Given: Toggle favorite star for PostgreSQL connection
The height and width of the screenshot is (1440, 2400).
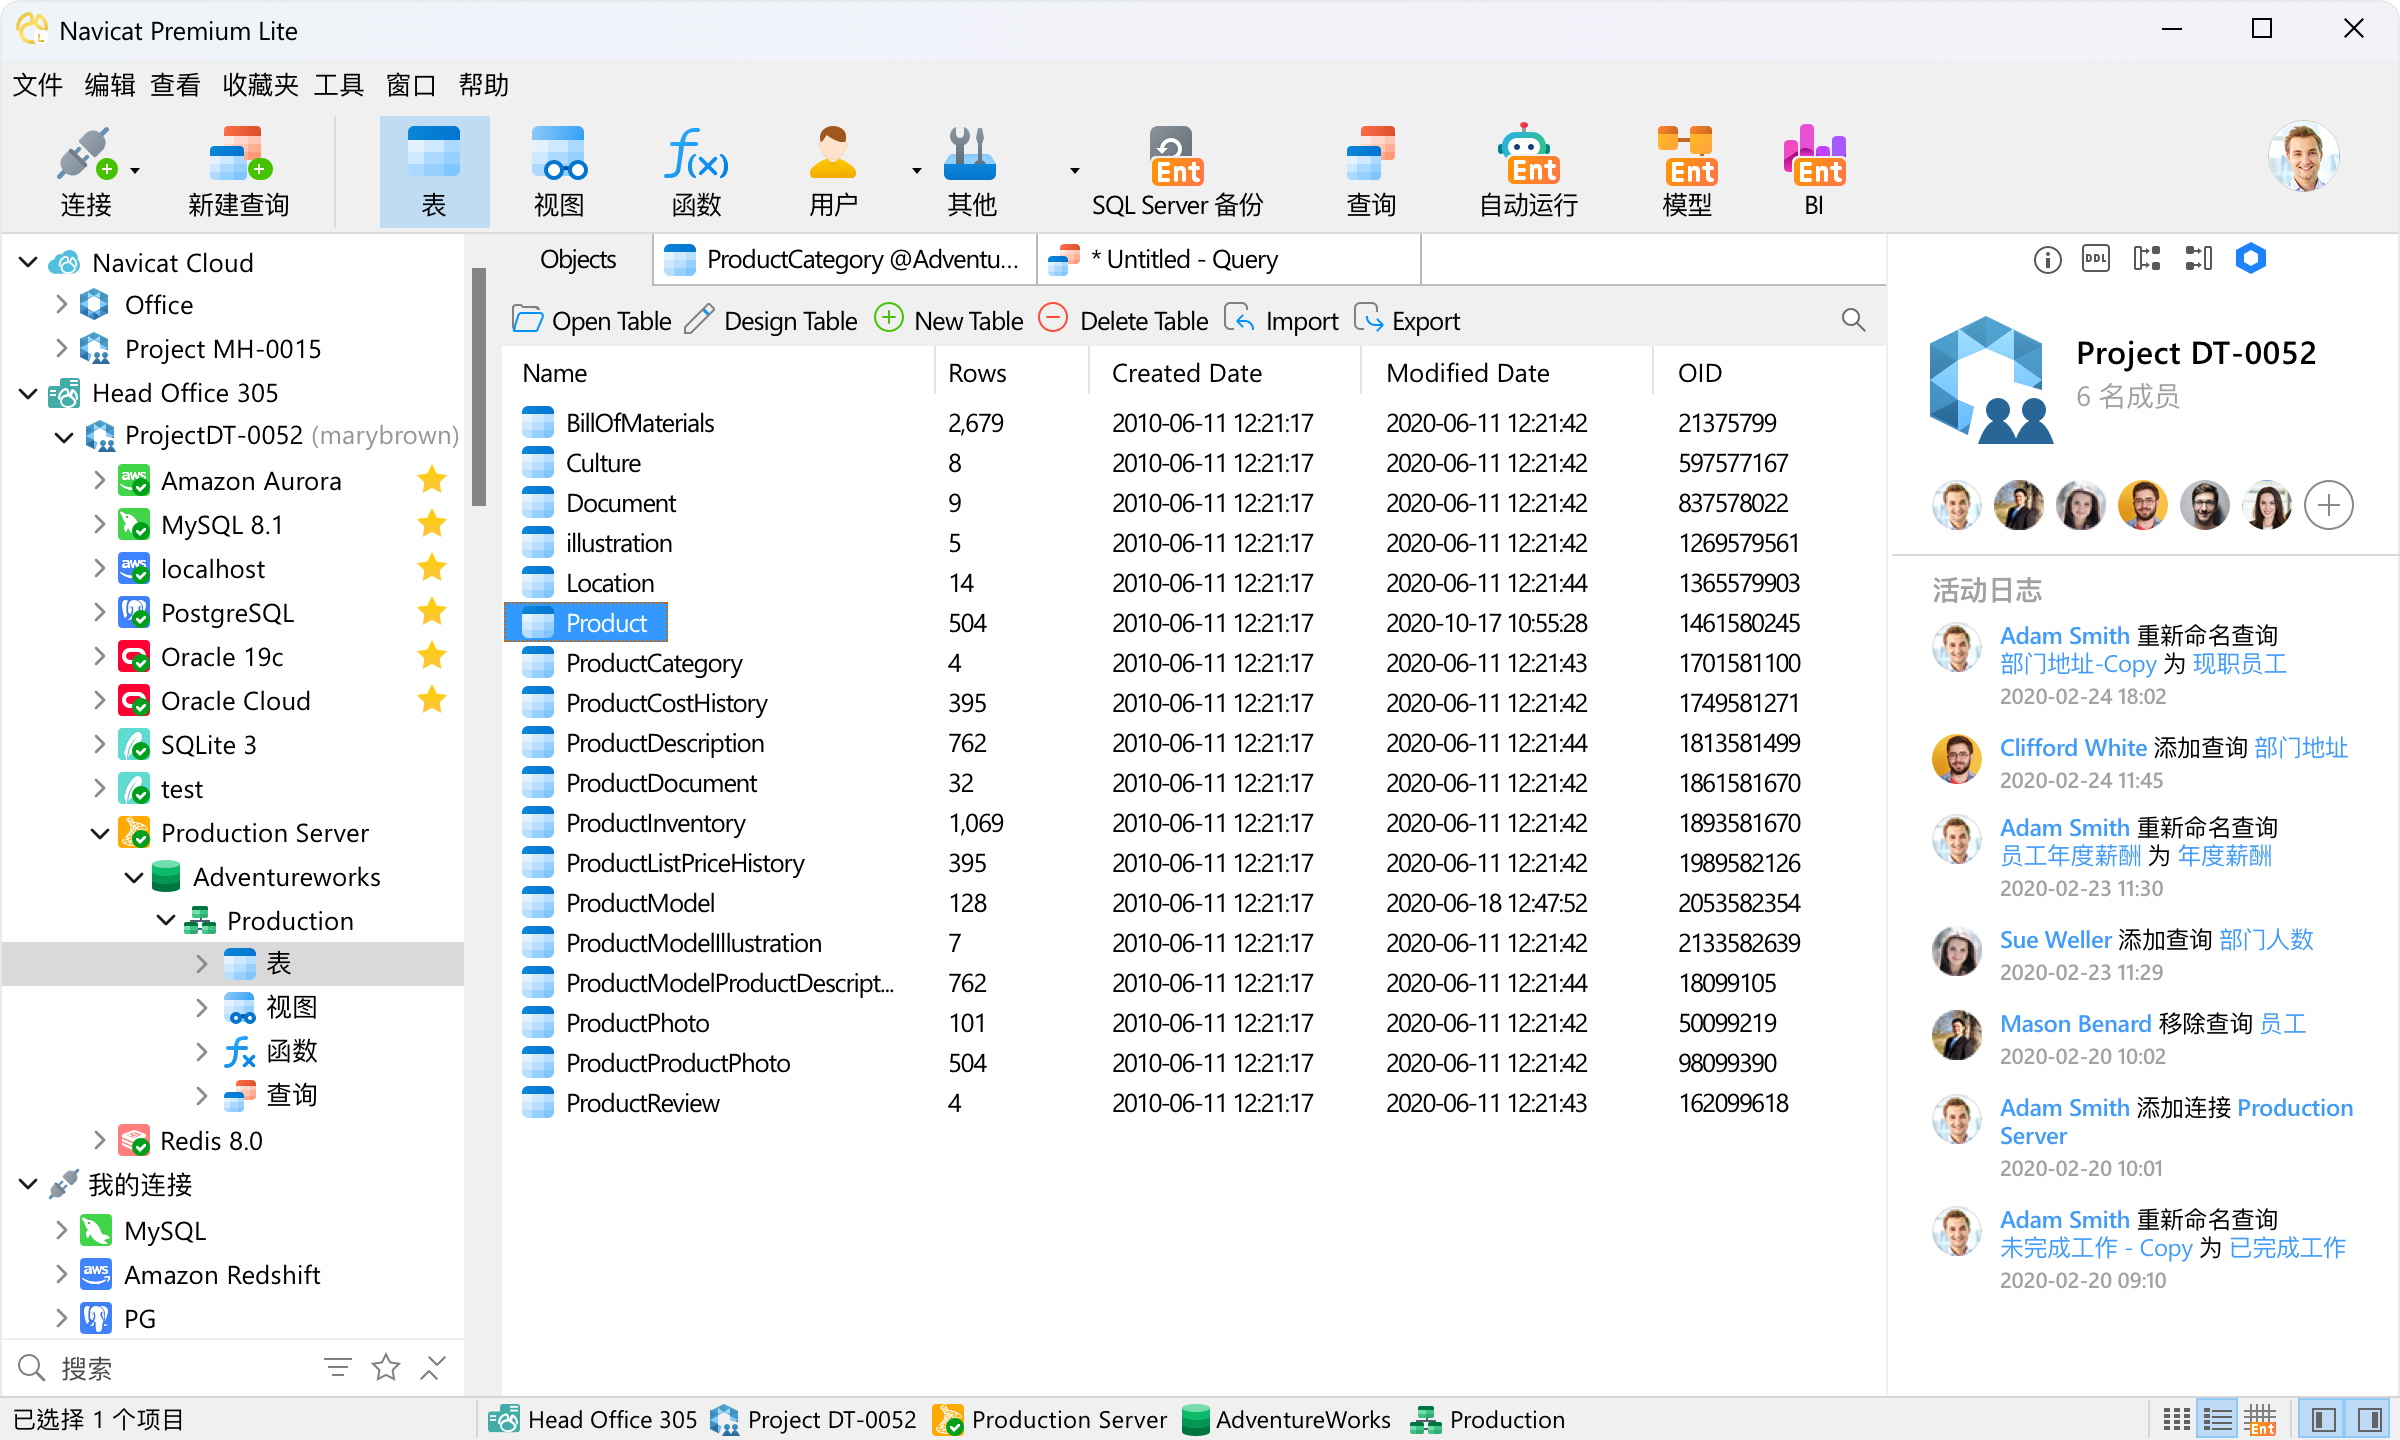Looking at the screenshot, I should pyautogui.click(x=432, y=612).
